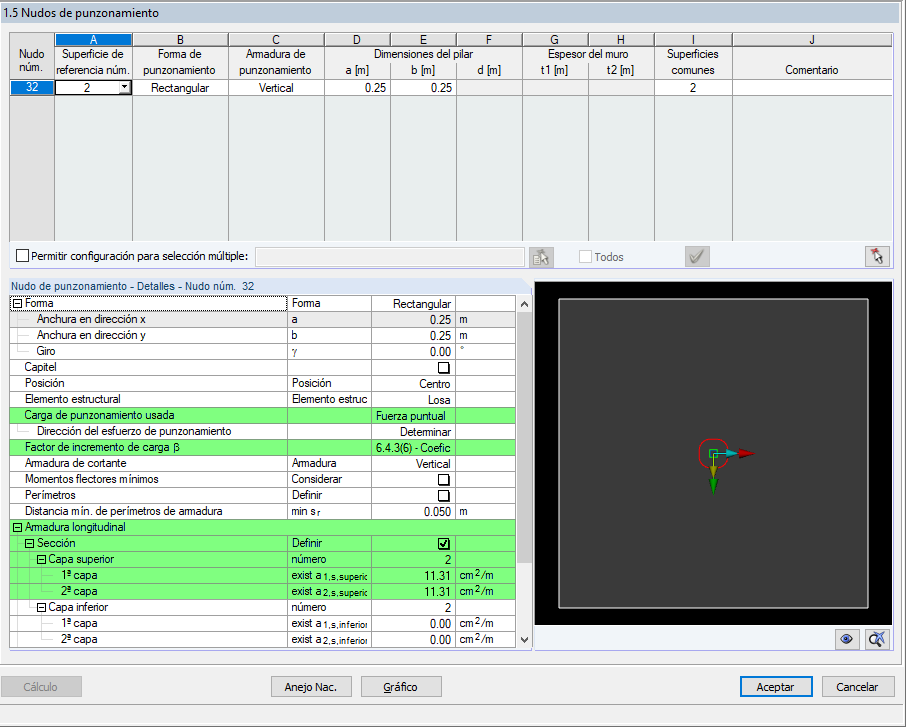Check the Todos checkbox

585,257
